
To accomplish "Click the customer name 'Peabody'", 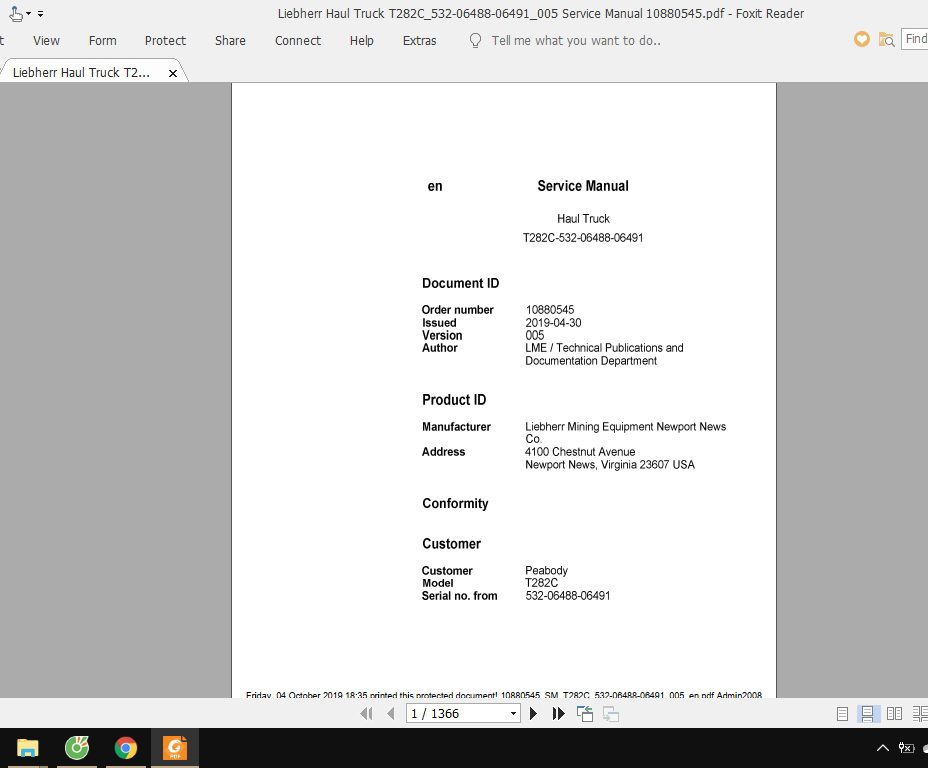I will [546, 570].
